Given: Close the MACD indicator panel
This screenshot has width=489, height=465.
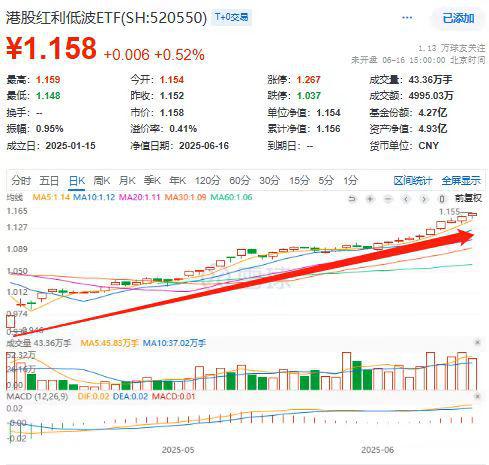Looking at the screenshot, I should [x=477, y=396].
